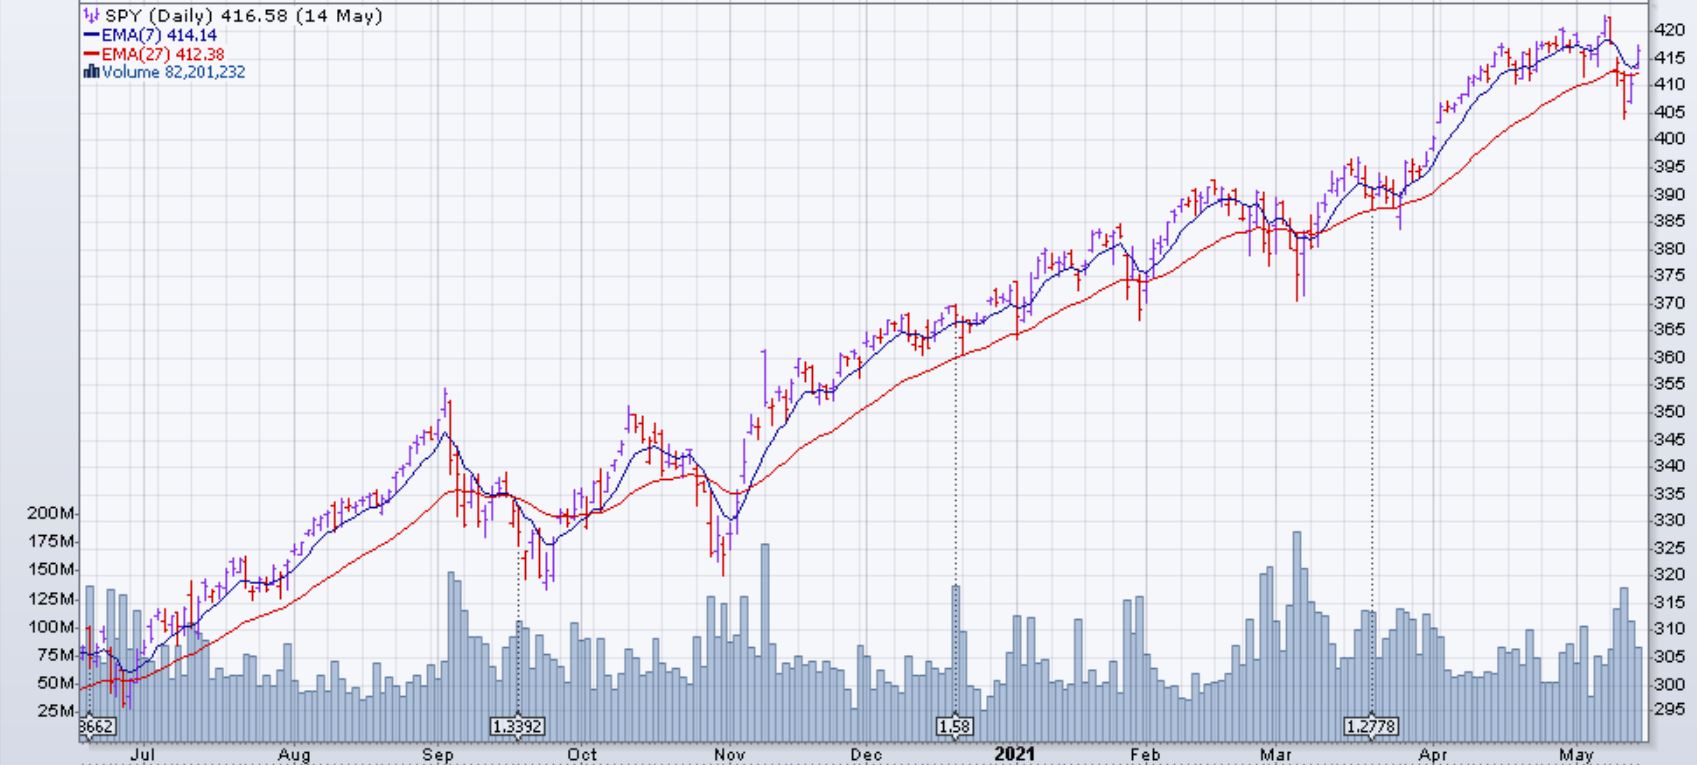Click the 200M volume axis label

tap(52, 513)
